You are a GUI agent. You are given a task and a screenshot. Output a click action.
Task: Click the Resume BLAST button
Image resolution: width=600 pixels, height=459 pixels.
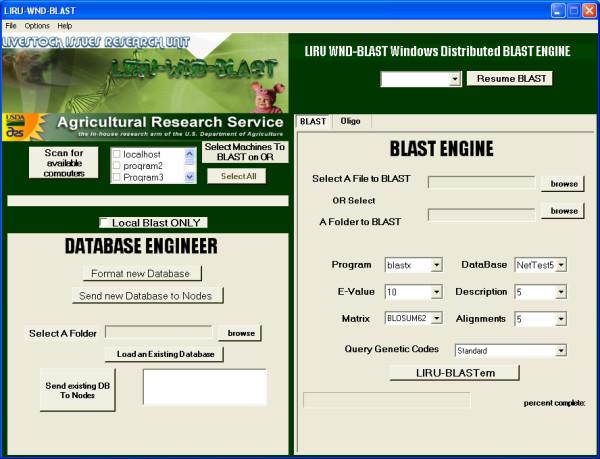(x=510, y=78)
